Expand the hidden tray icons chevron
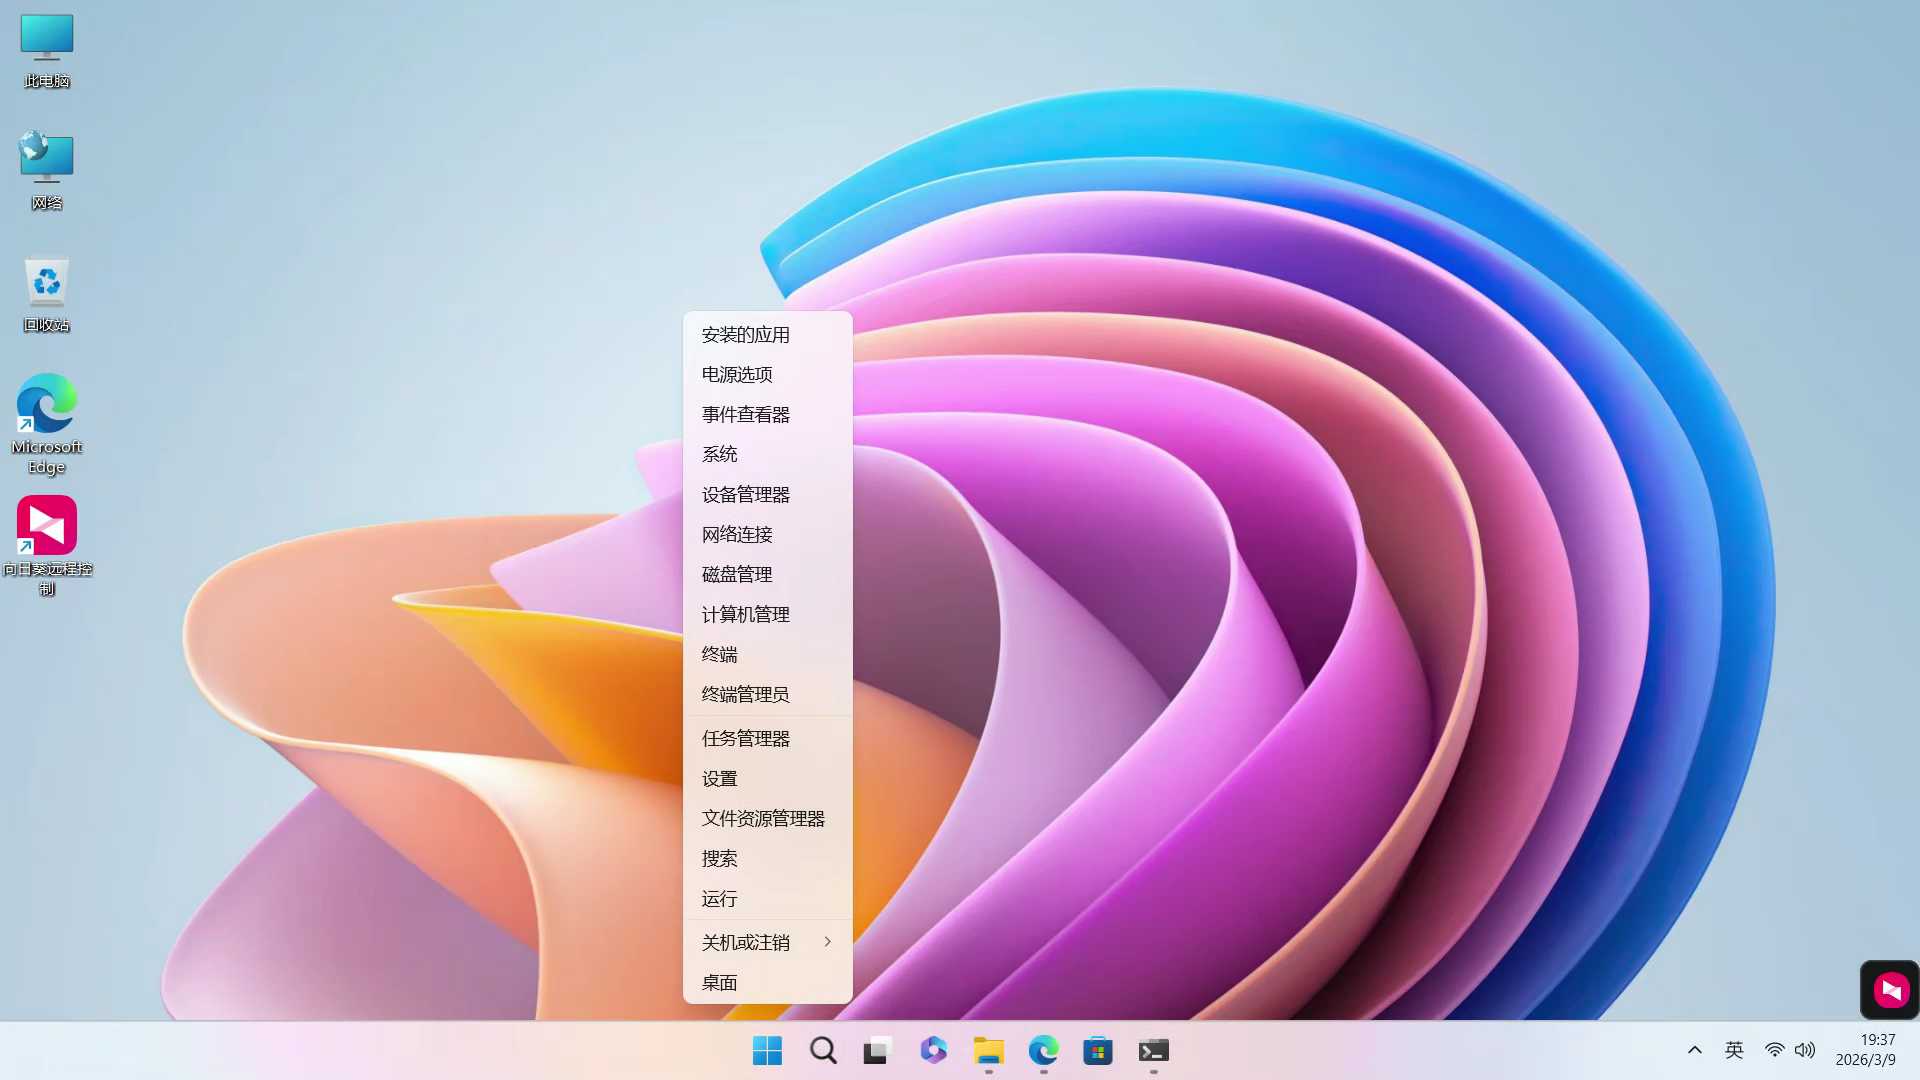The image size is (1920, 1080). [1694, 1050]
